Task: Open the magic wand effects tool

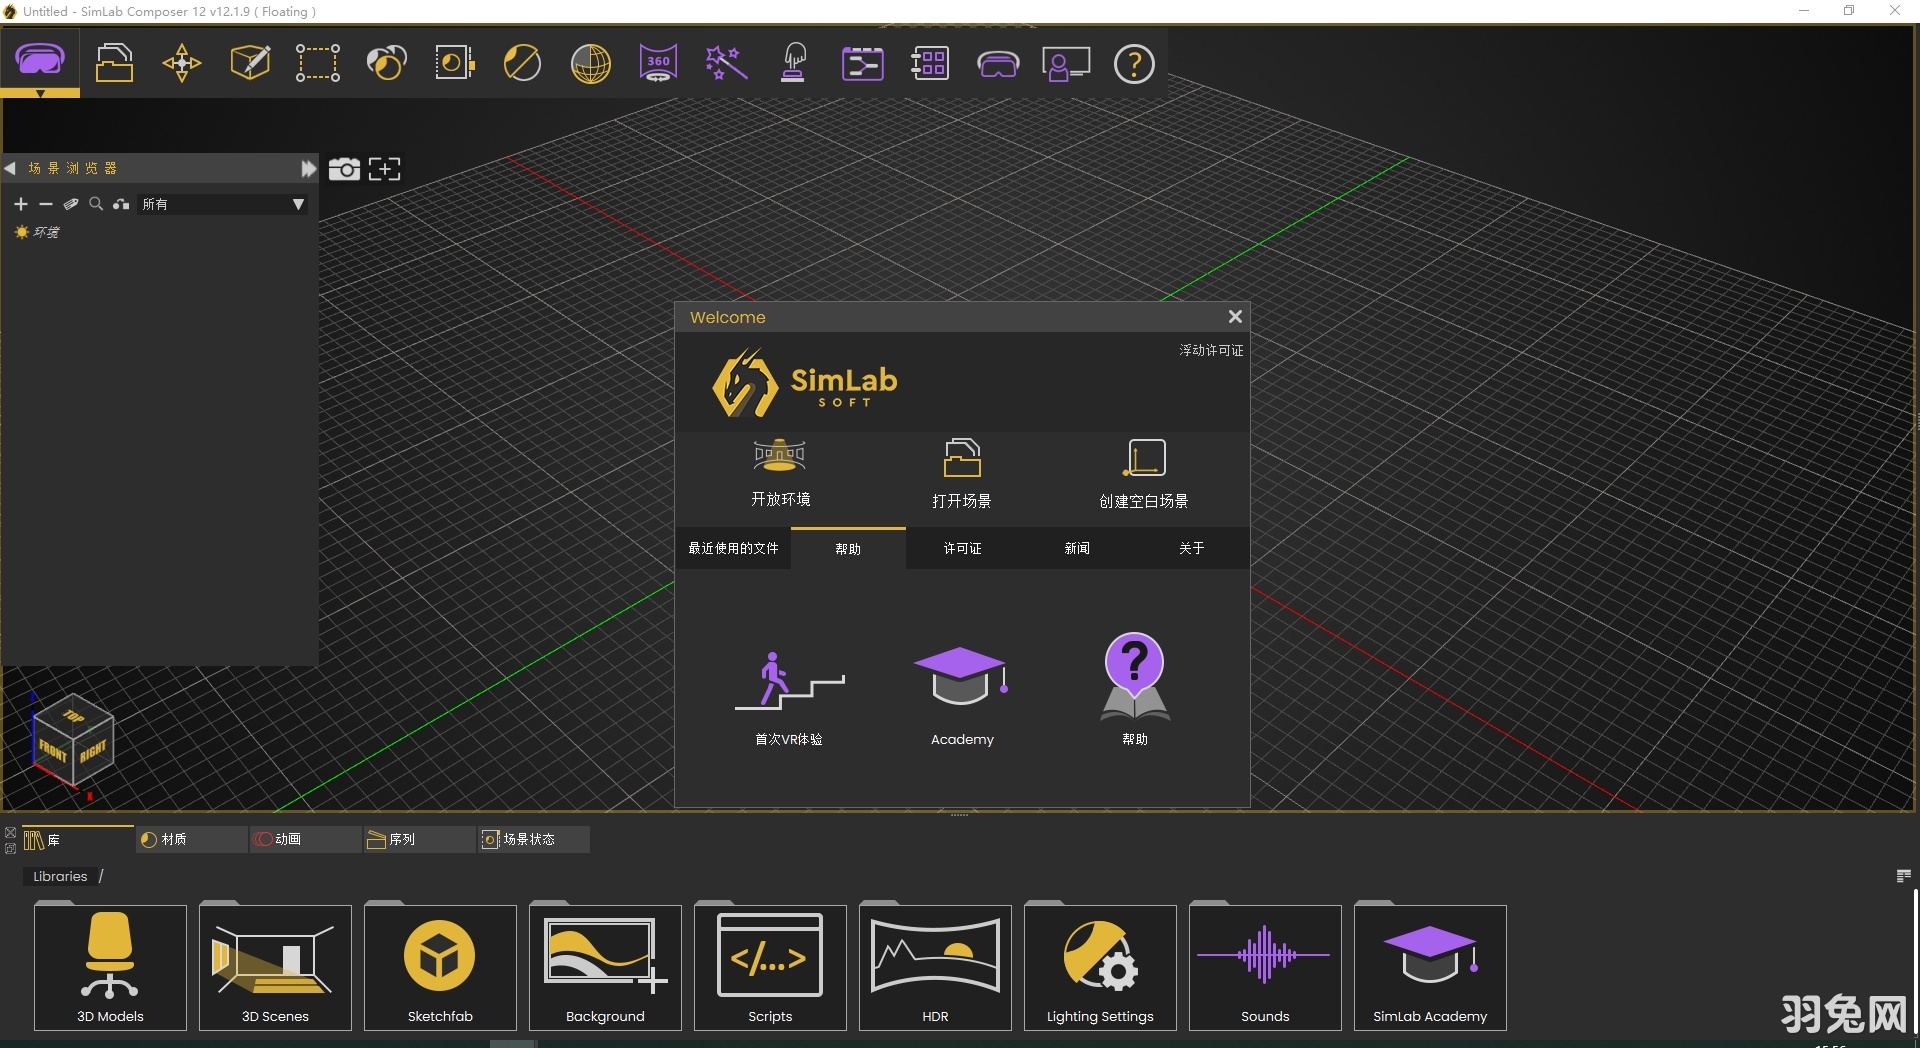Action: [726, 63]
